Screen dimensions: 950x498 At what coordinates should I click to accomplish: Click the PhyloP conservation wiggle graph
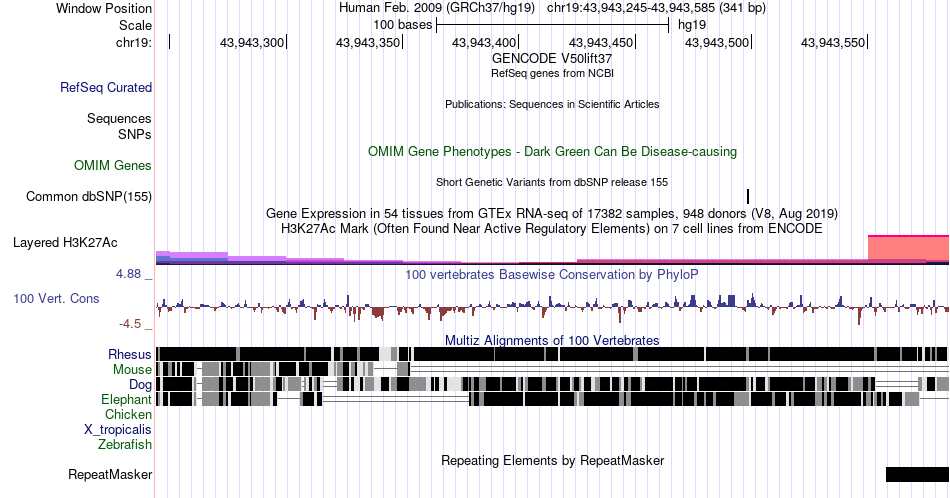(x=552, y=307)
